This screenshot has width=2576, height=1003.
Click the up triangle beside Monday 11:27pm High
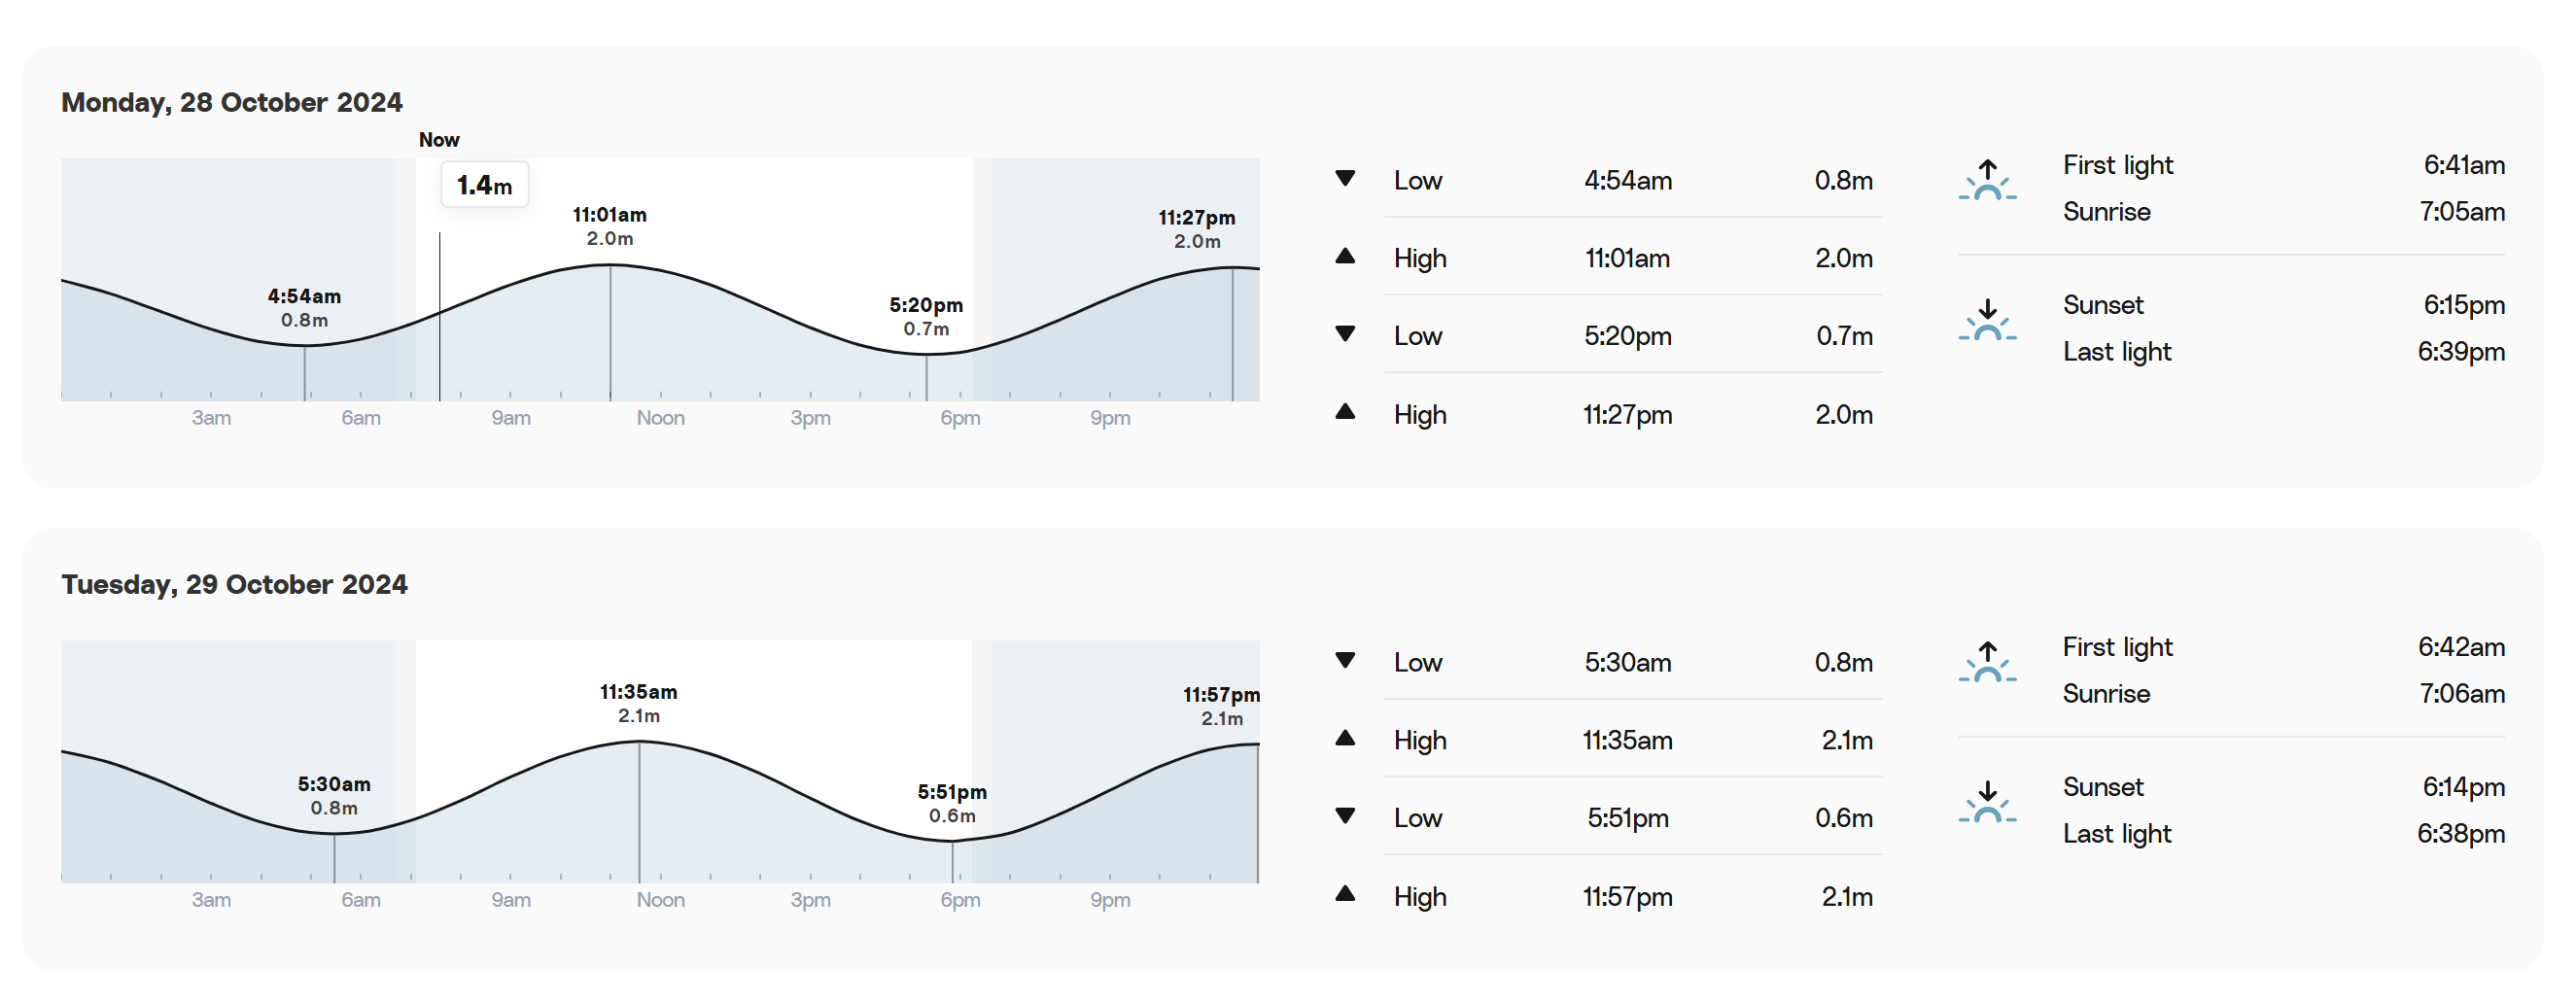click(x=1345, y=412)
